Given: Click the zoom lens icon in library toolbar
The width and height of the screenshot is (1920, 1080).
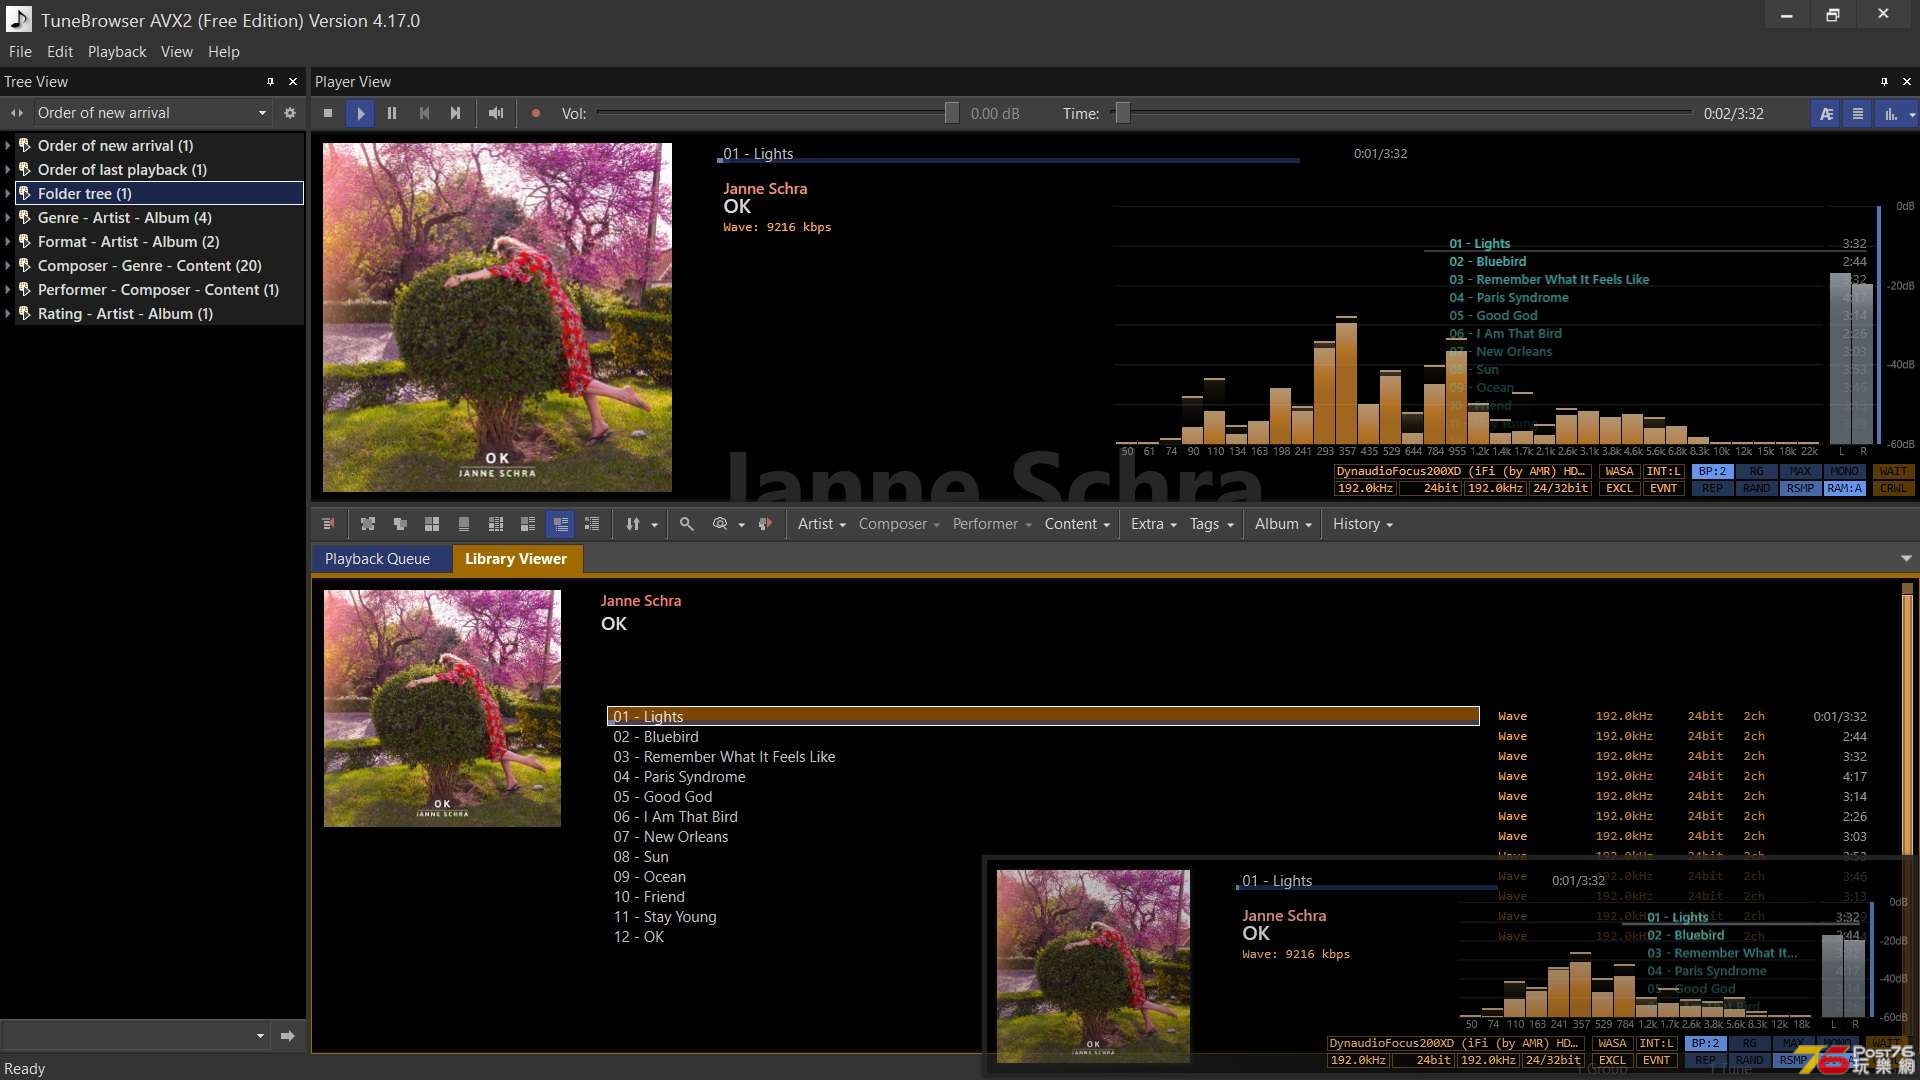Looking at the screenshot, I should 720,524.
